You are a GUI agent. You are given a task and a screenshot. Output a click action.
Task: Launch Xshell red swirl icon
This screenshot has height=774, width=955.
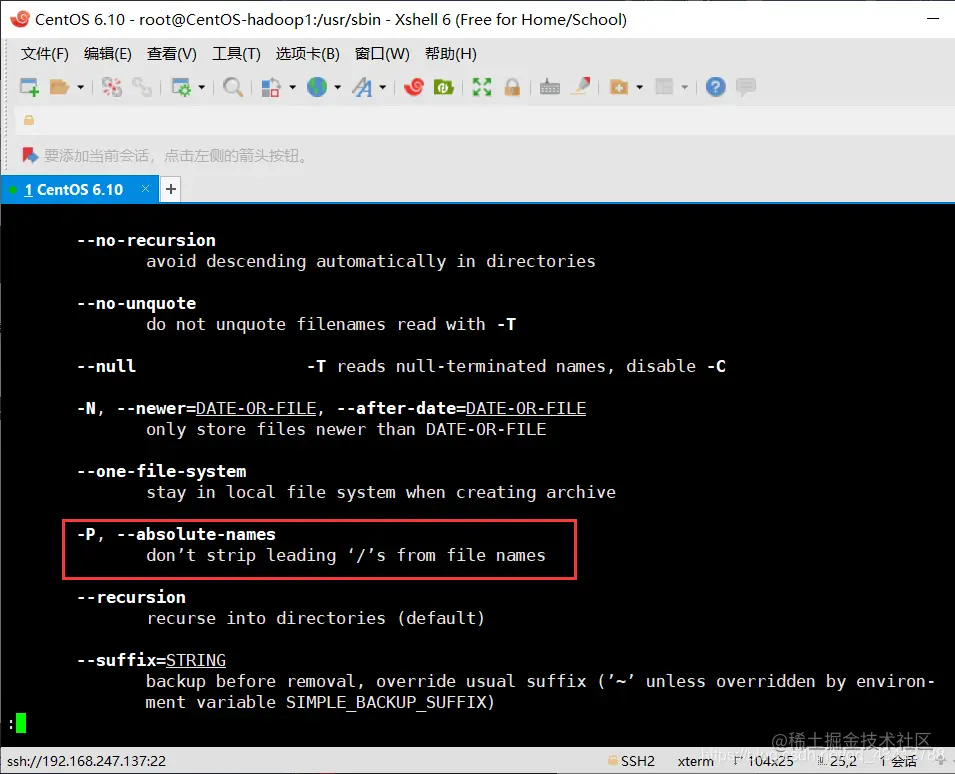coord(414,87)
